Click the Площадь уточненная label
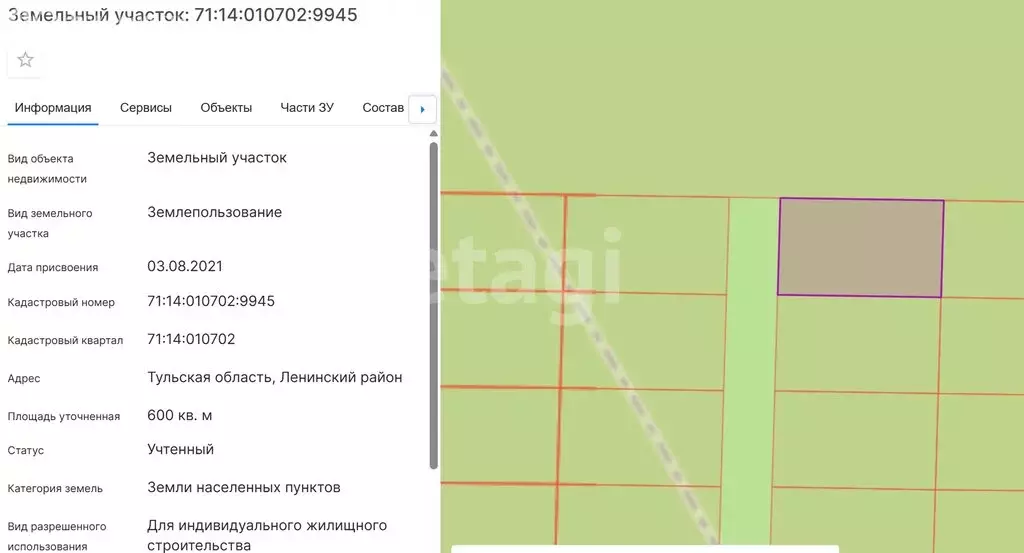The image size is (1024, 553). click(64, 417)
